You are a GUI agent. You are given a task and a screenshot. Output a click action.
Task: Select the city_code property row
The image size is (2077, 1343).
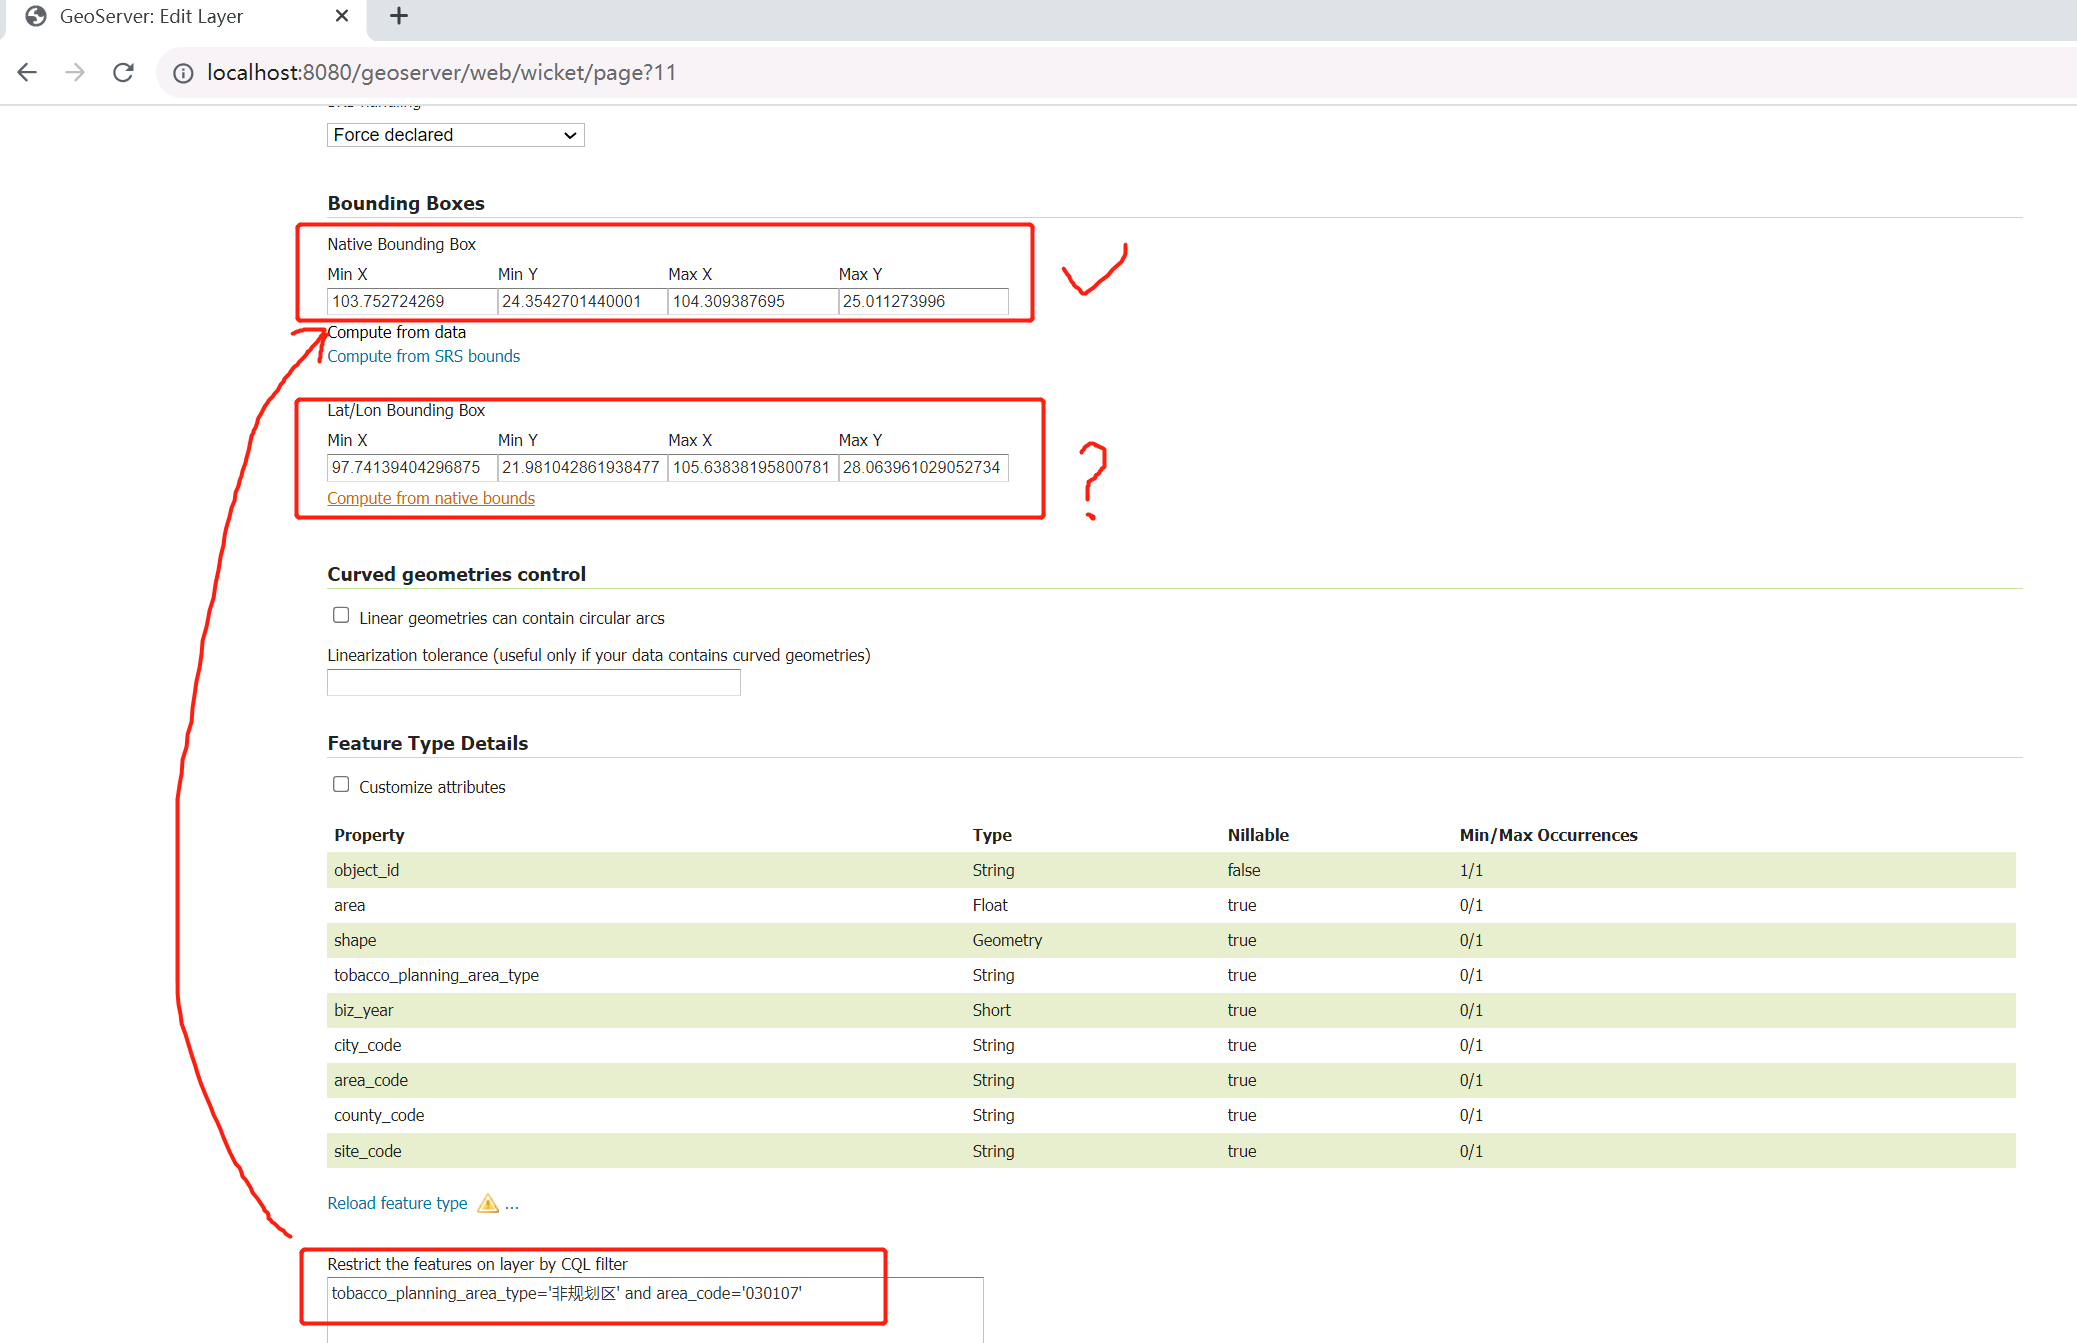click(1171, 1045)
